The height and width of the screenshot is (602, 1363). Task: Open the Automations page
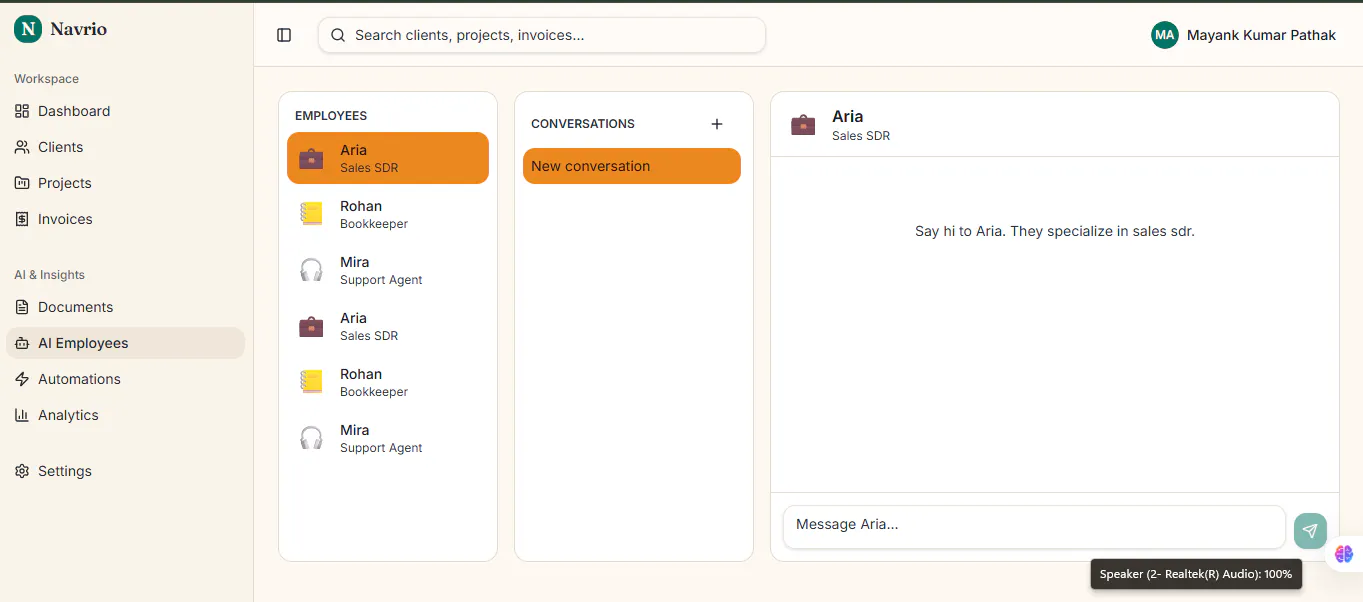125,379
